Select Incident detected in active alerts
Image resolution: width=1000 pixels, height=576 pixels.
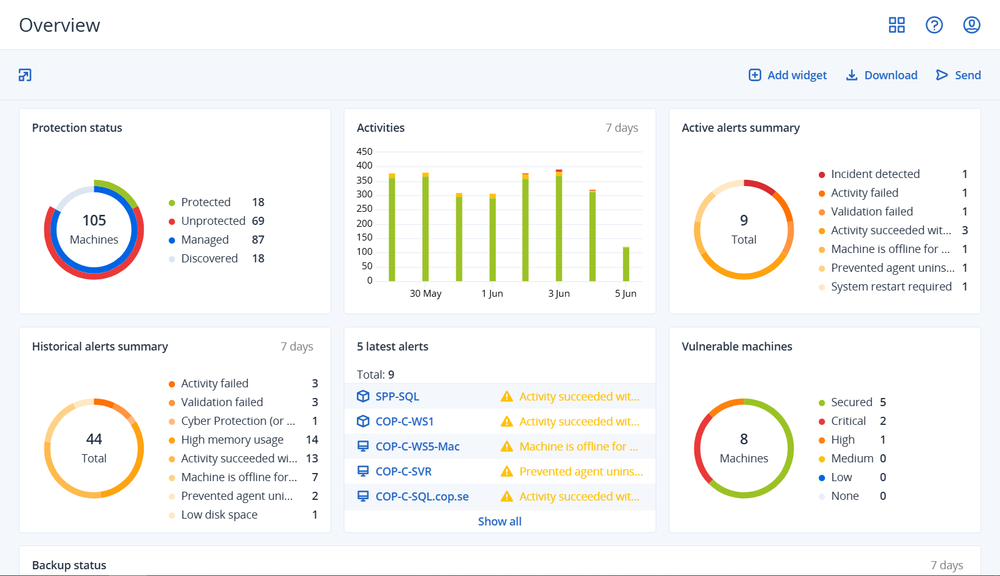875,174
